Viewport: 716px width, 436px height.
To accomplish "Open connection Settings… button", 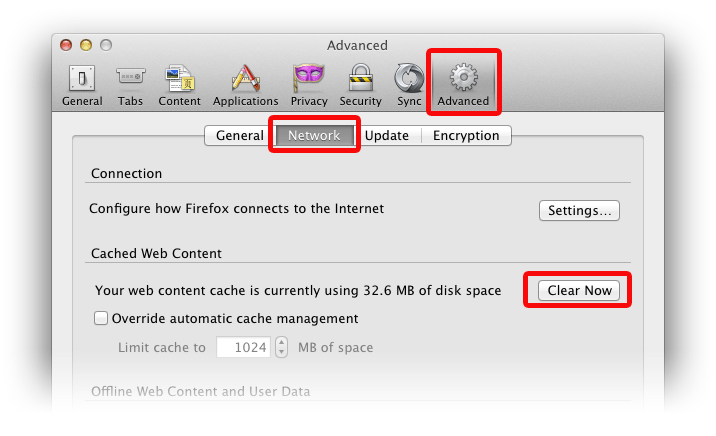I will [x=579, y=211].
